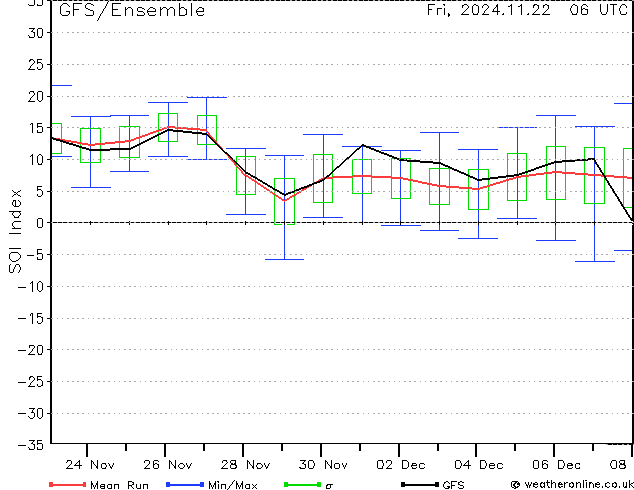The height and width of the screenshot is (490, 634).
Task: Click the '24 Nov' x-axis label
Action: tap(90, 465)
